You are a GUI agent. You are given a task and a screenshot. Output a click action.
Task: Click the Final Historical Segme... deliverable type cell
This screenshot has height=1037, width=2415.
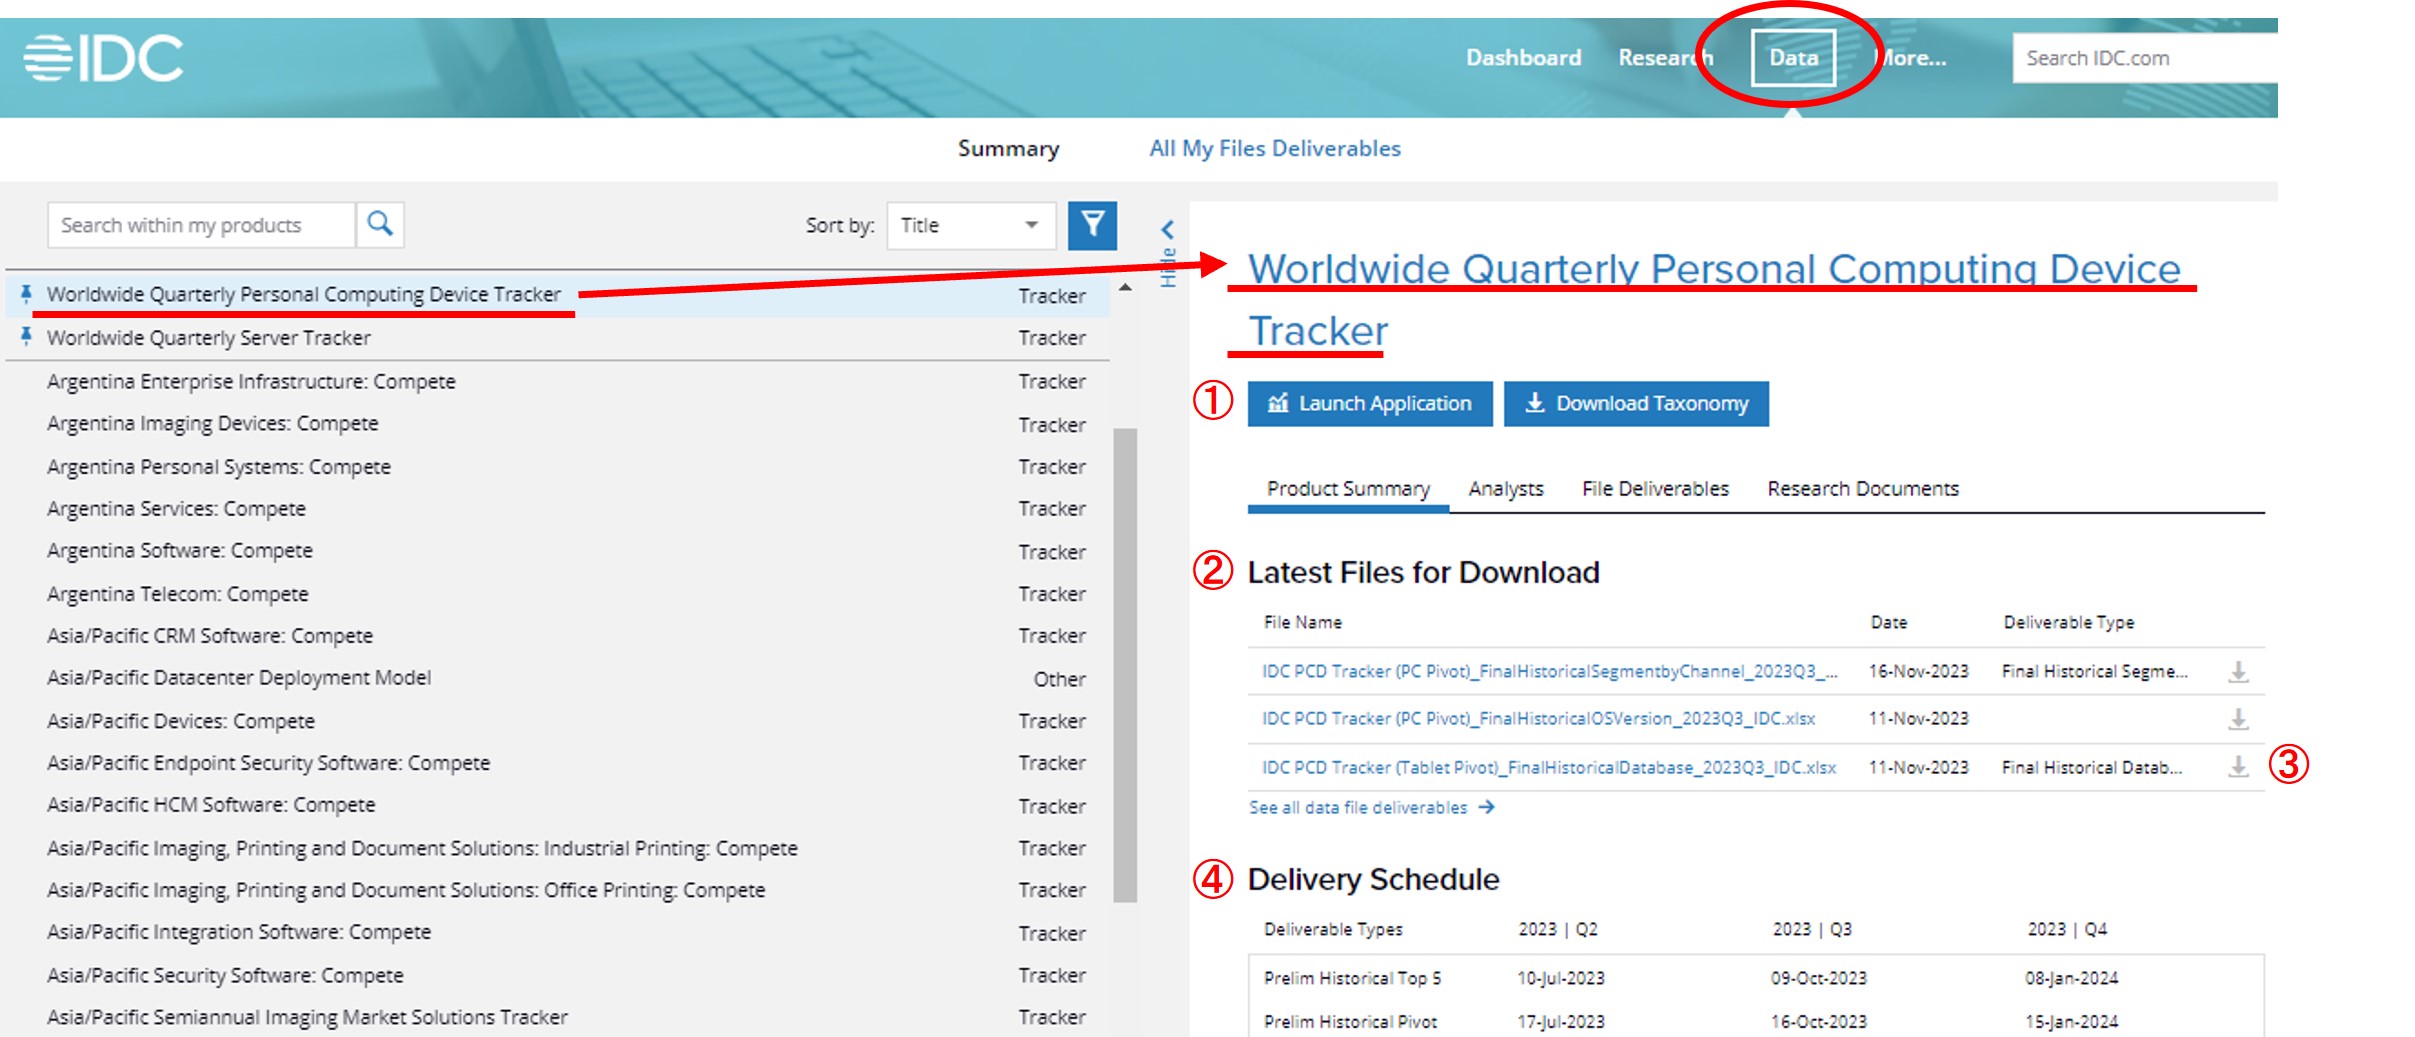click(x=2094, y=672)
